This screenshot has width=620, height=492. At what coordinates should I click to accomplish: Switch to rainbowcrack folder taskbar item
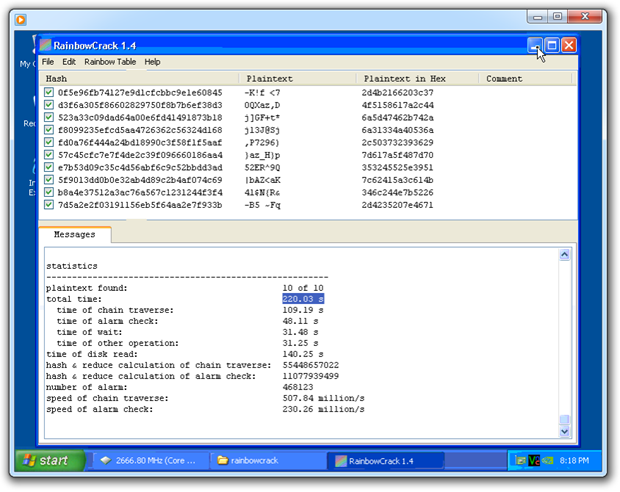tap(268, 461)
